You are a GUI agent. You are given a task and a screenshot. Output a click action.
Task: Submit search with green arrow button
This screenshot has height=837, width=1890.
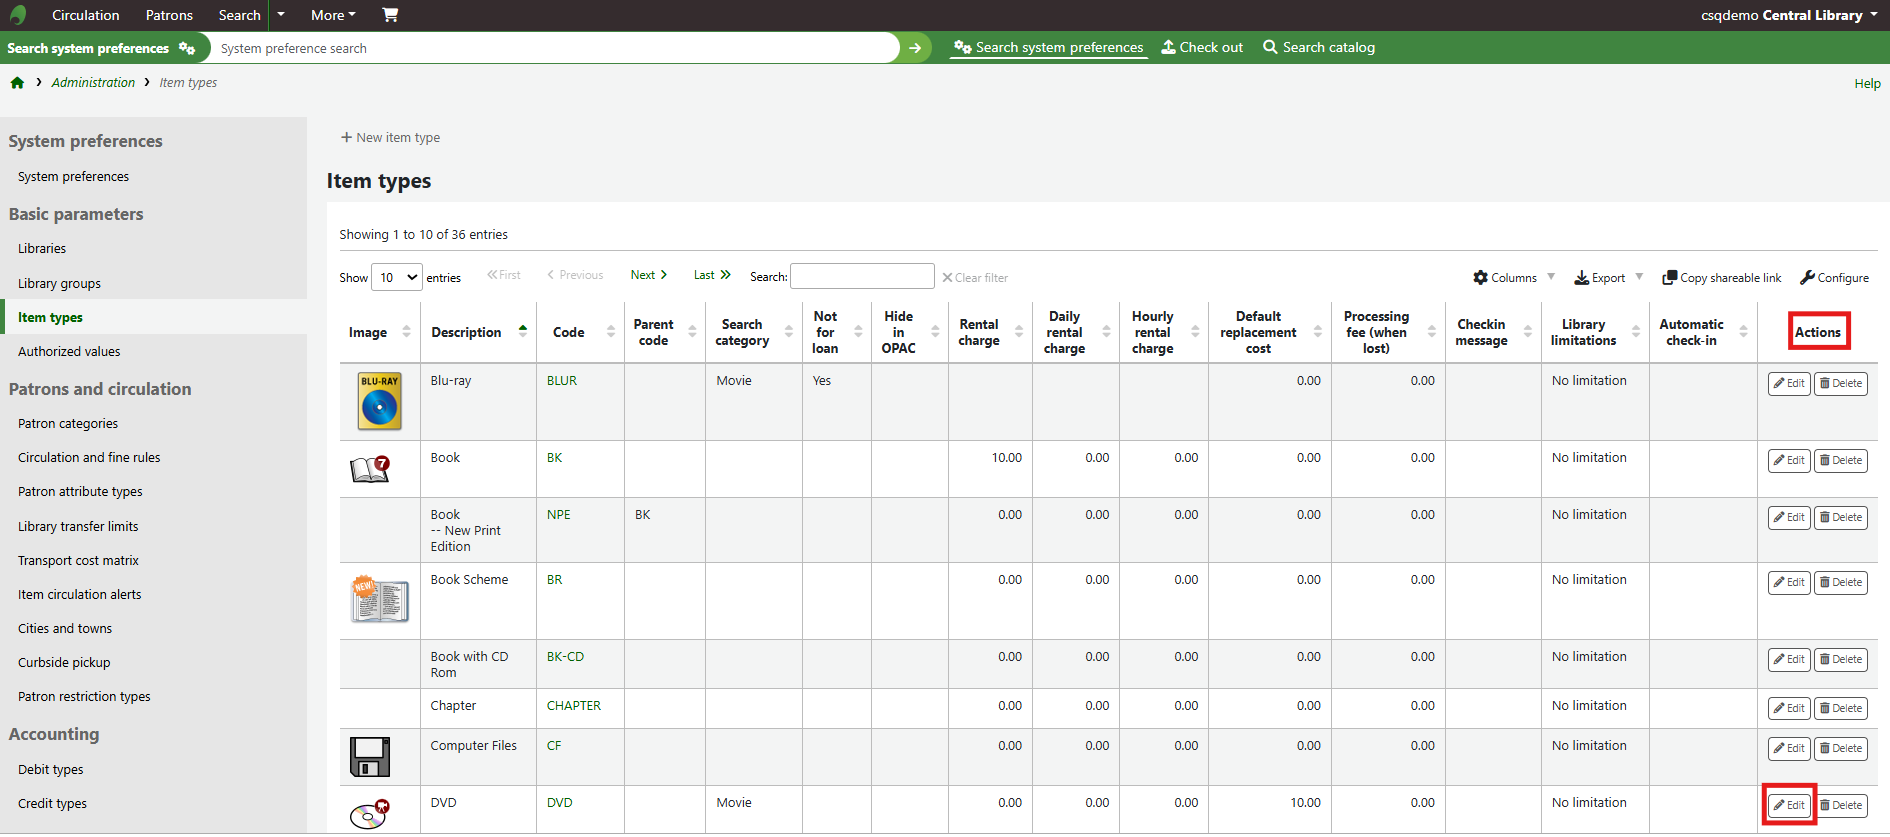point(914,48)
